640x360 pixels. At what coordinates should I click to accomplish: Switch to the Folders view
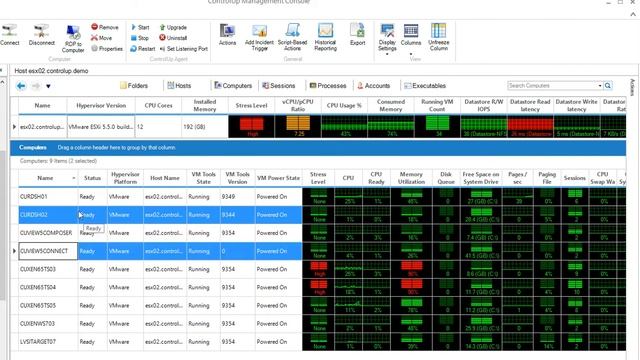[134, 86]
